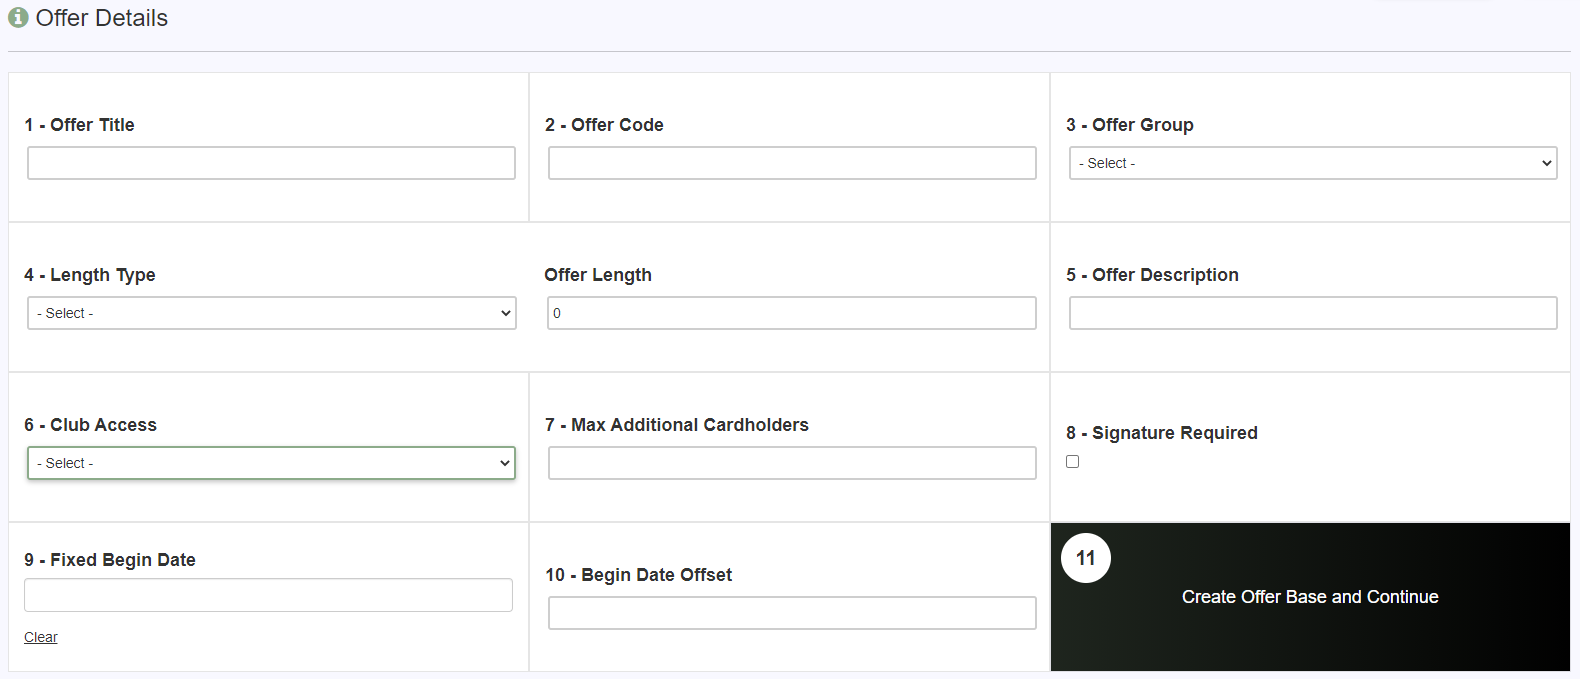Click the Max Additional Cardholders field
The width and height of the screenshot is (1580, 679).
pyautogui.click(x=792, y=463)
